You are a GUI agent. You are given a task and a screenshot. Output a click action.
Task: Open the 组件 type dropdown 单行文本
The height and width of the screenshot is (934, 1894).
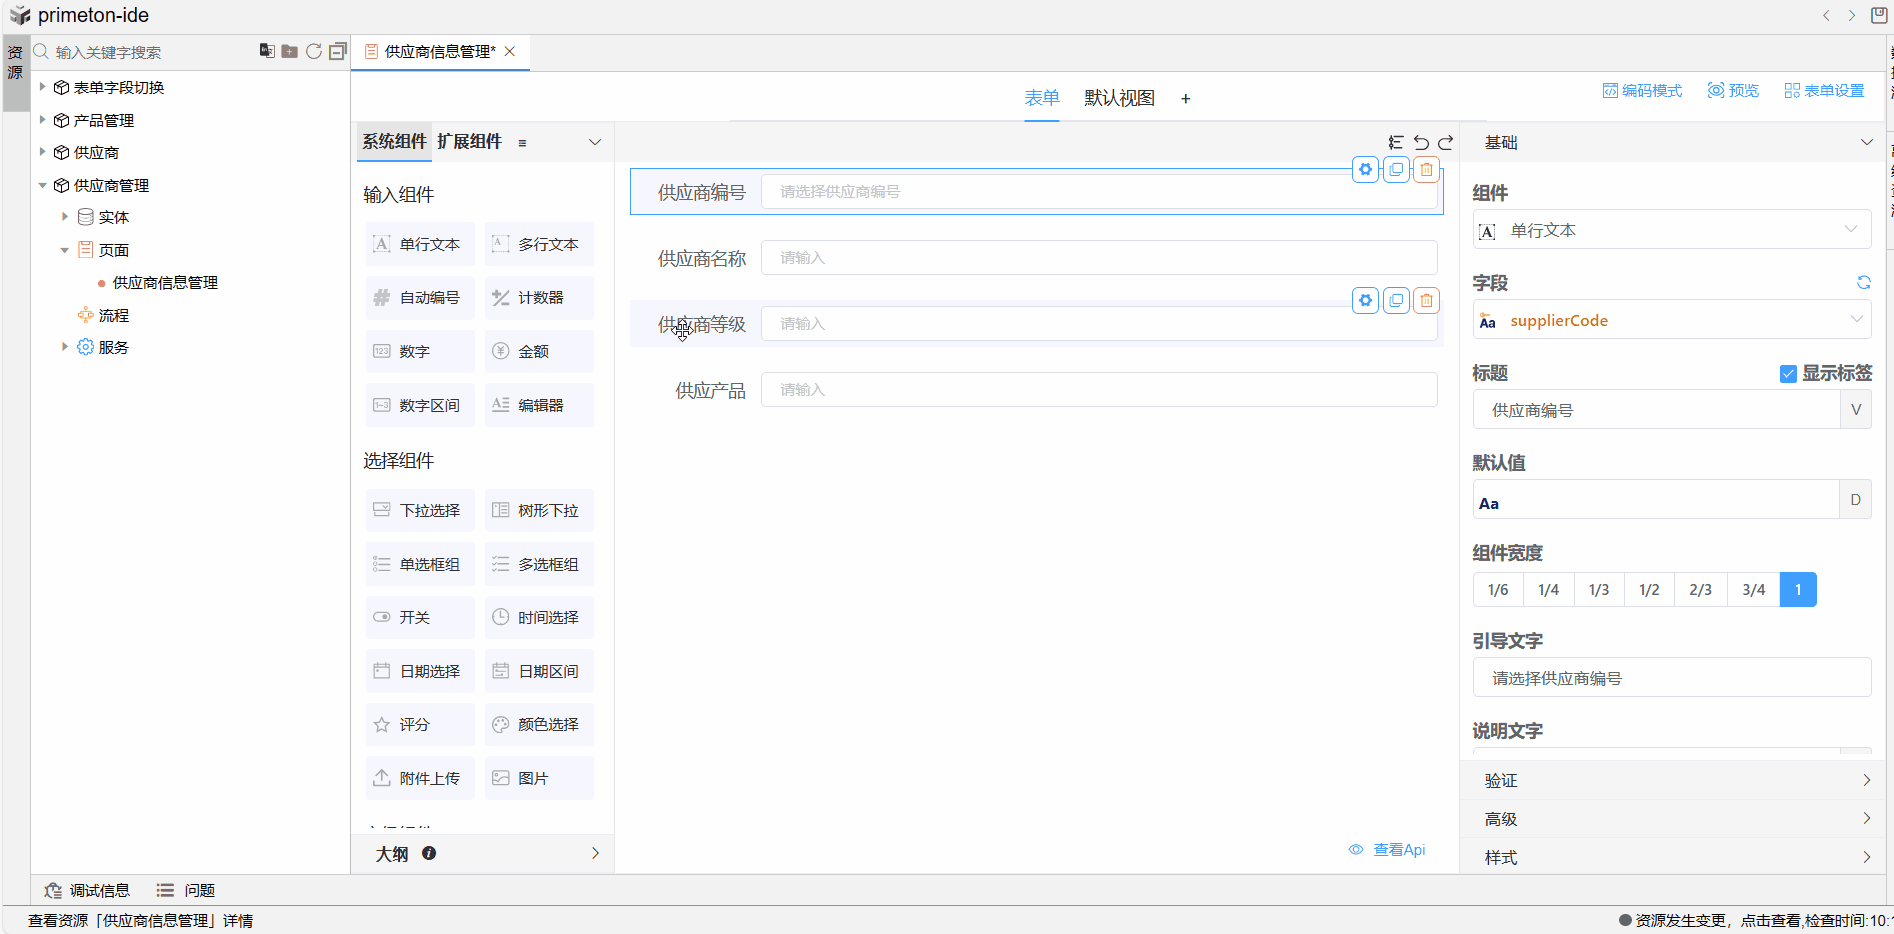tap(1671, 230)
